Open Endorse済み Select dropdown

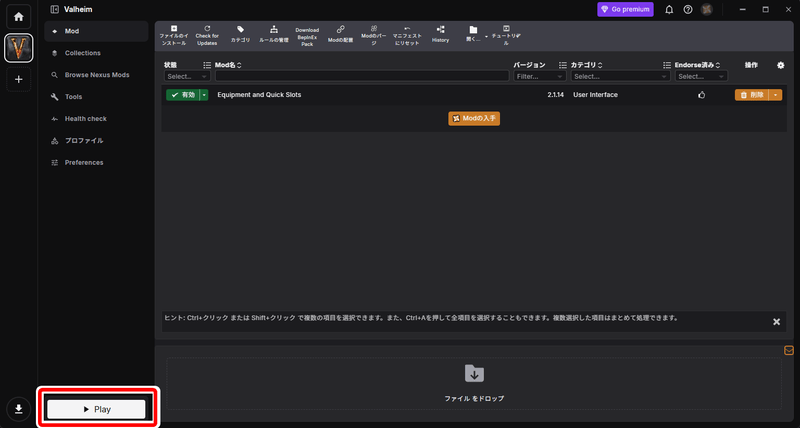click(x=702, y=77)
